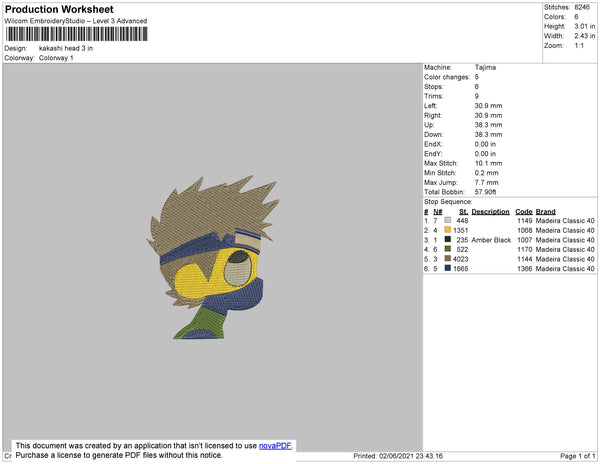Click the barcode under the worksheet title
Image resolution: width=600 pixels, height=464 pixels.
pos(76,34)
